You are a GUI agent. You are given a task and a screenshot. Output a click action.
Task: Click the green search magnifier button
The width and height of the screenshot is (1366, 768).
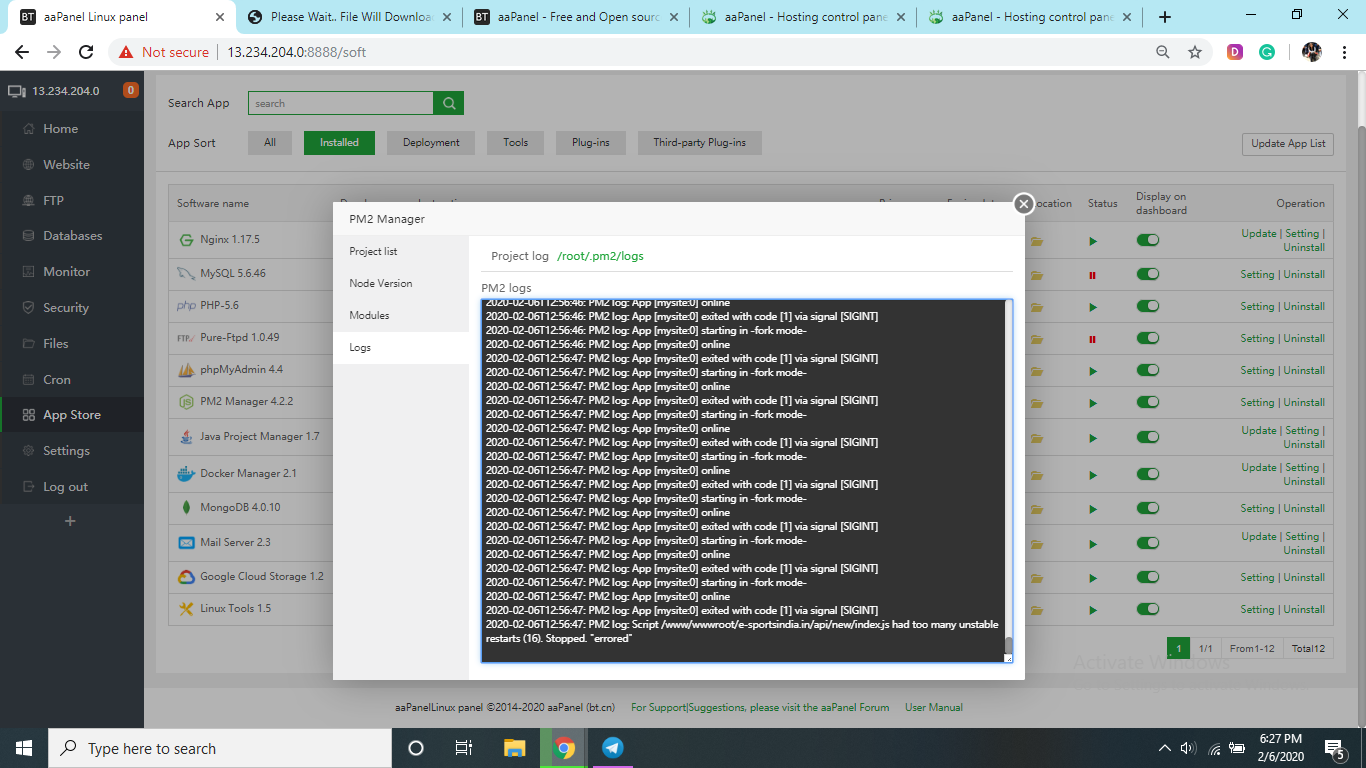click(x=449, y=103)
